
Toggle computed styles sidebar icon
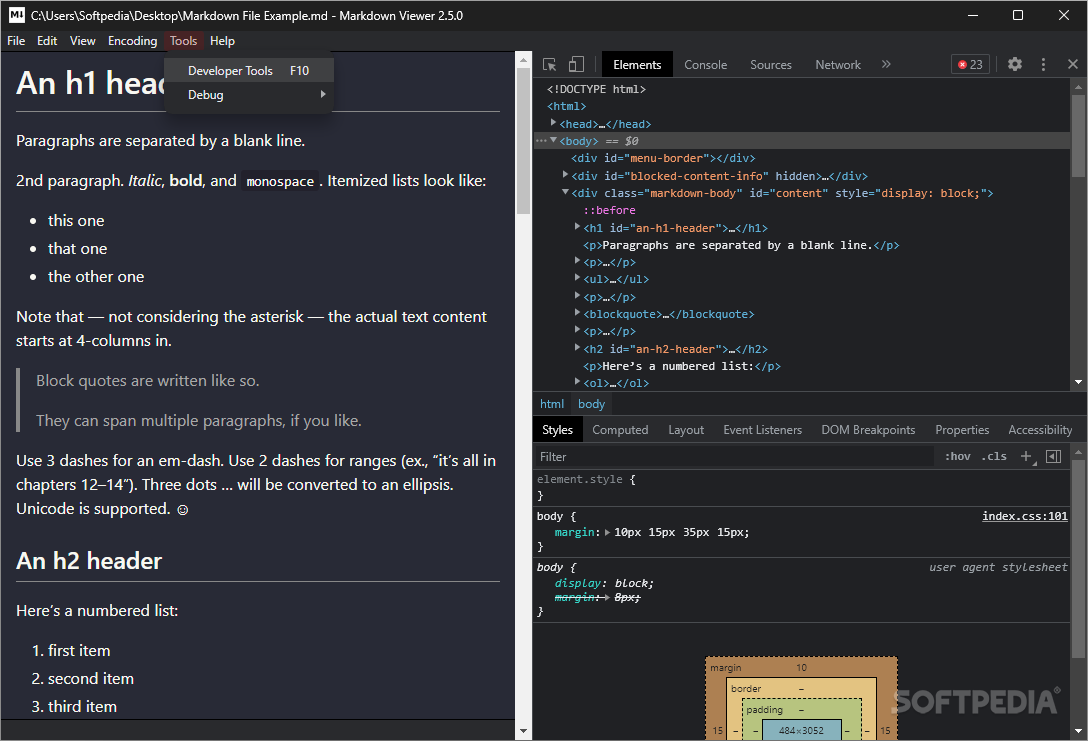coord(1053,457)
